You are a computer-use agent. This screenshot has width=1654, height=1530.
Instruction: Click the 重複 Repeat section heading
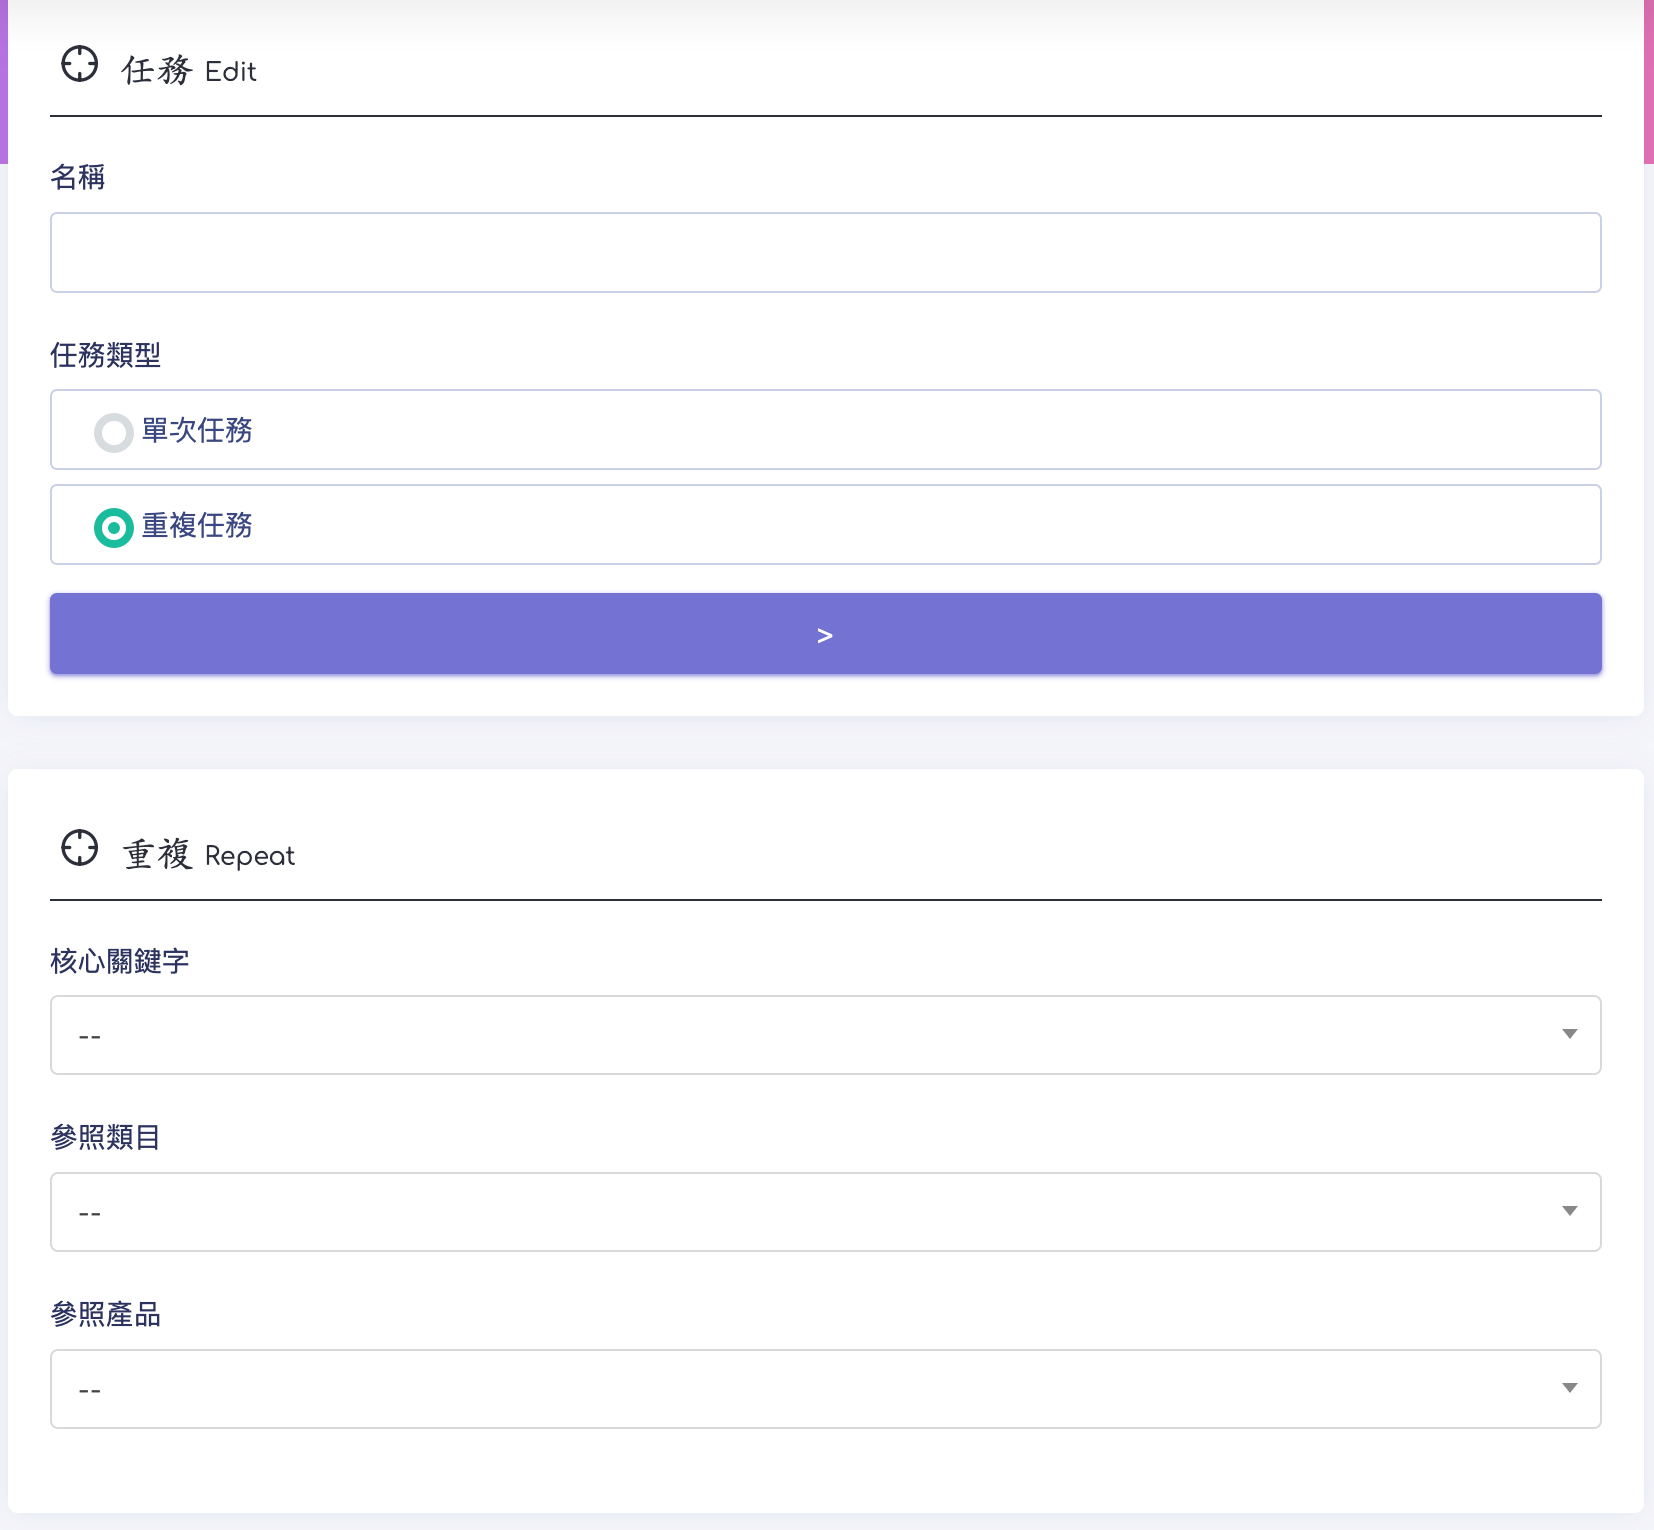208,855
